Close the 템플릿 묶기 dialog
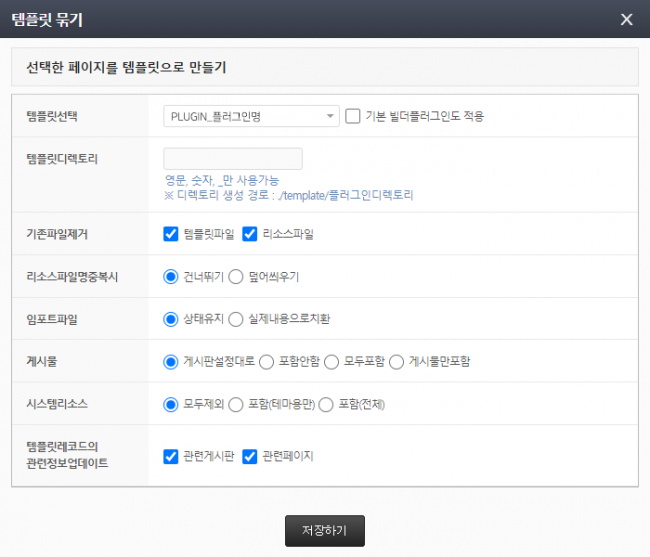Screen dimensions: 650x557 (626, 19)
